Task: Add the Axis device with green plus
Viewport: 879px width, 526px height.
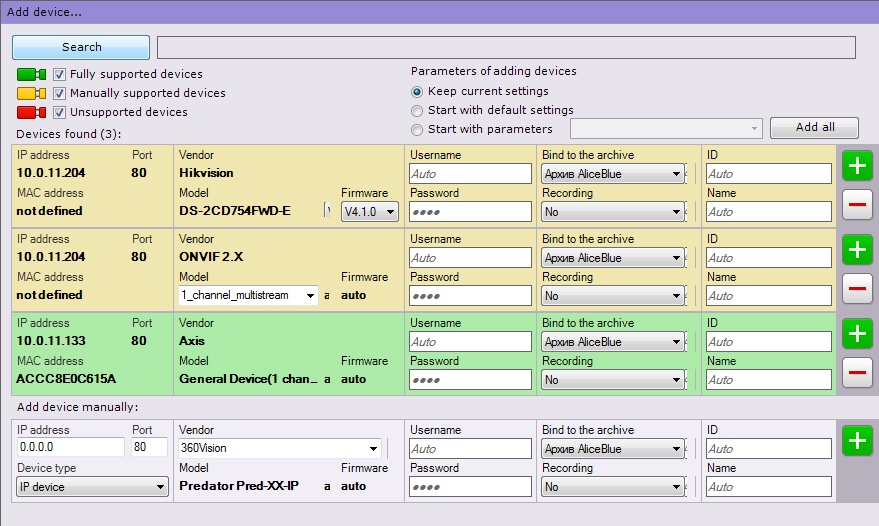Action: pyautogui.click(x=857, y=333)
